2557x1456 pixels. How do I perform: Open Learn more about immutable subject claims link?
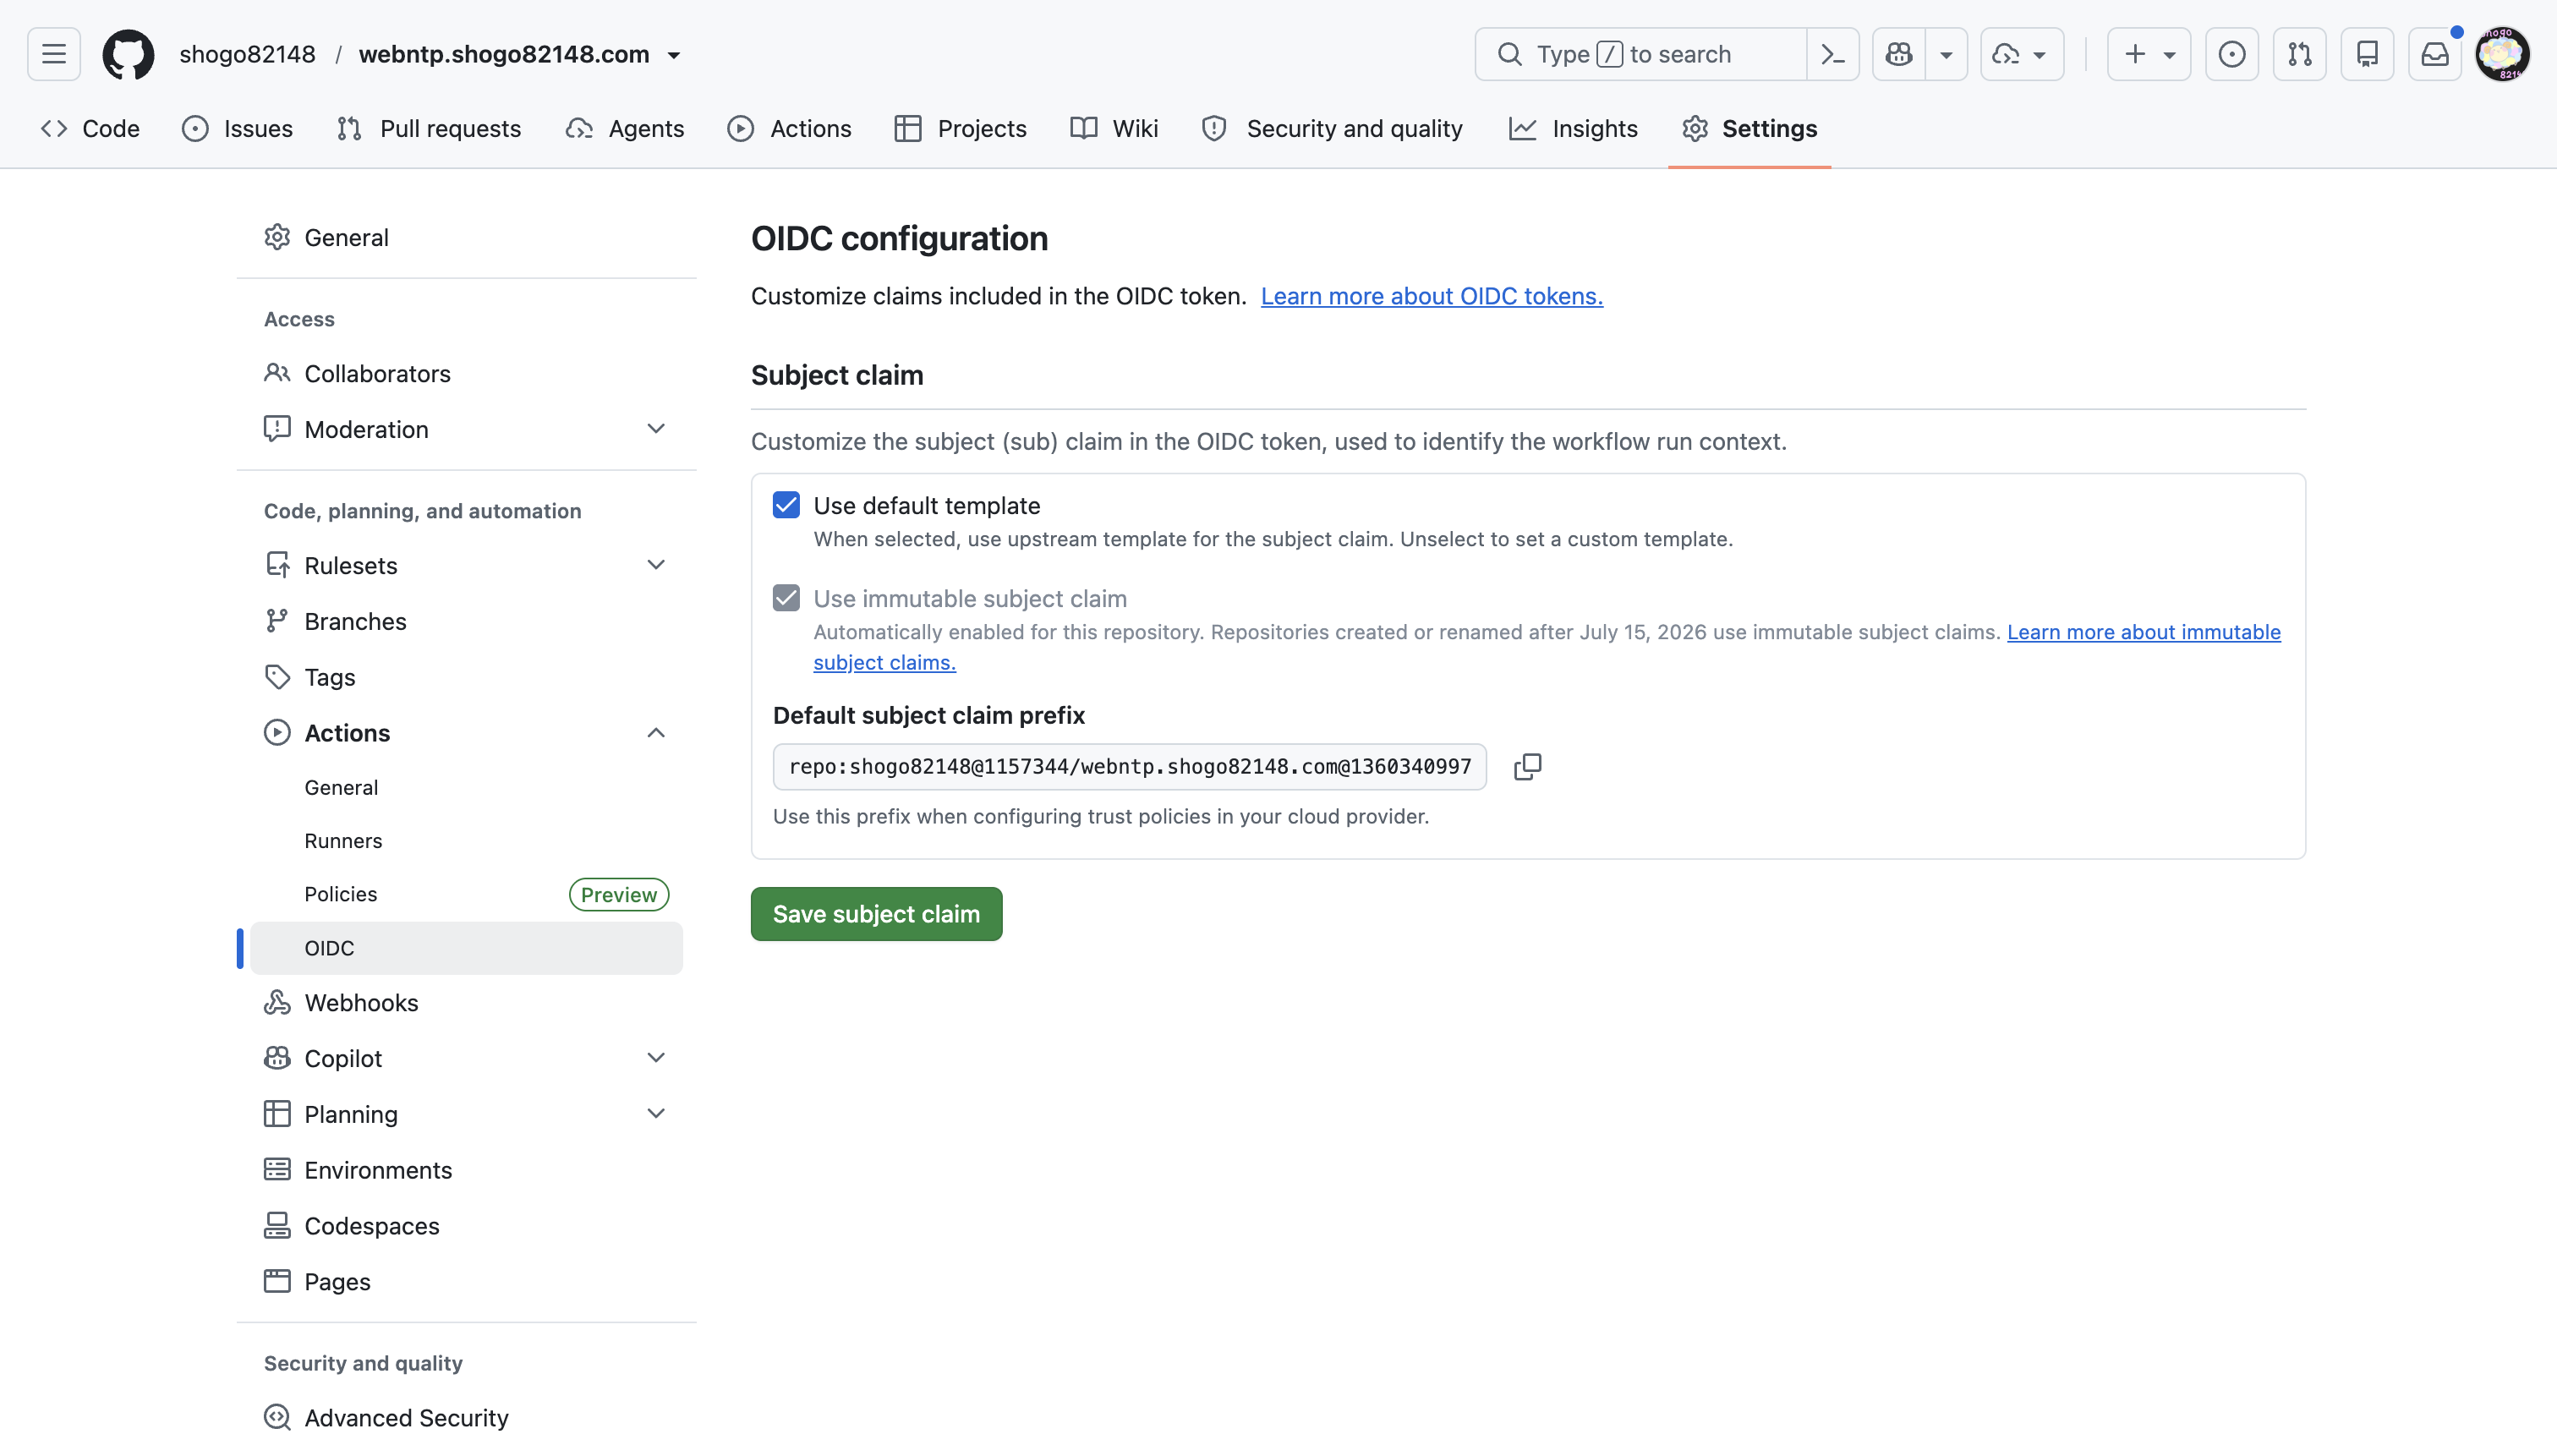[x=2143, y=632]
